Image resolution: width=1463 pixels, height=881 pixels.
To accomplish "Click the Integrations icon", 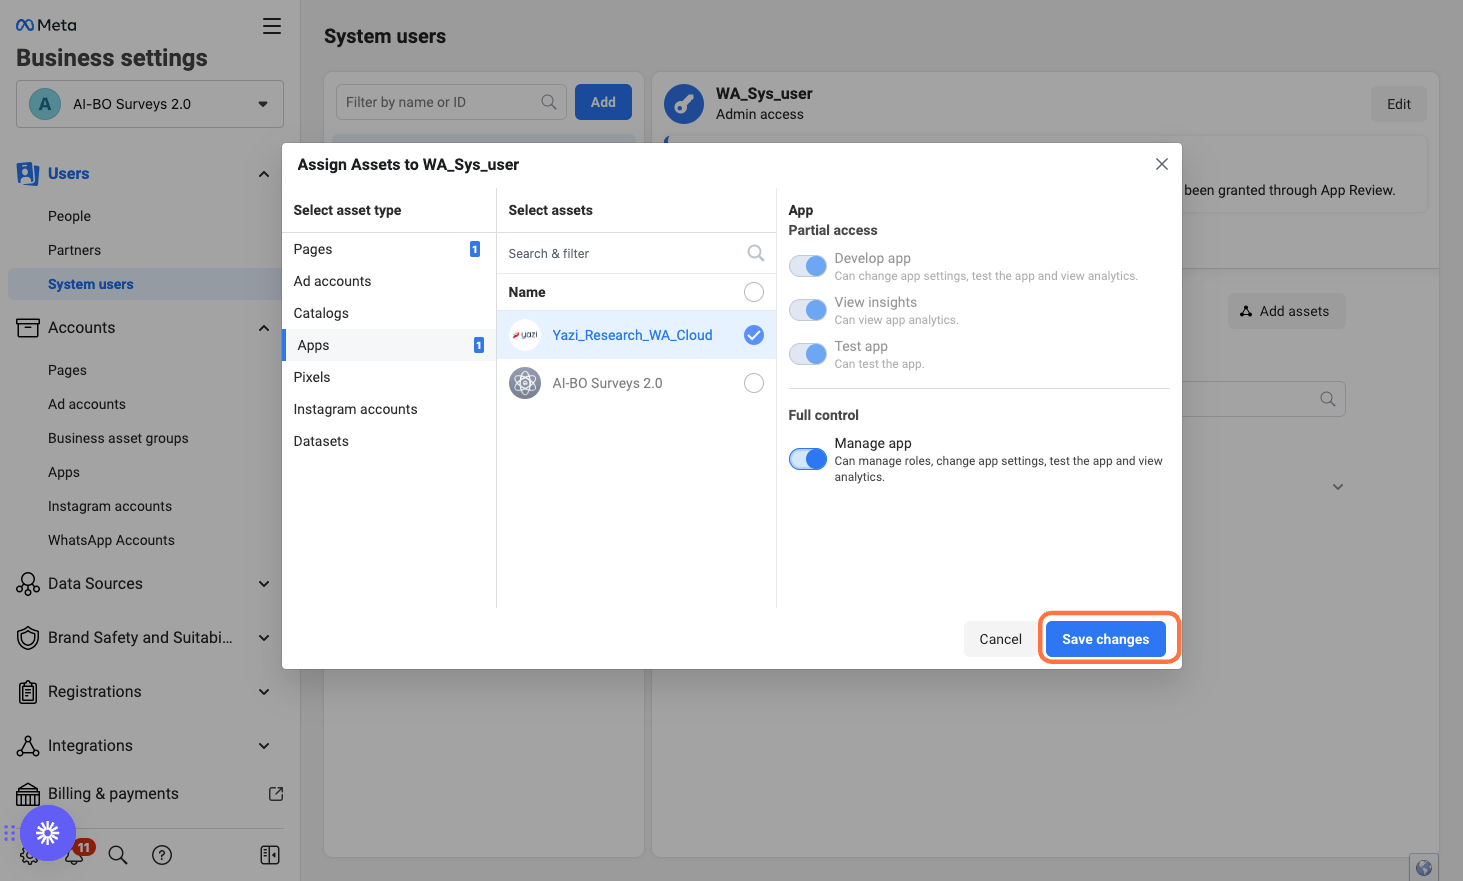I will point(28,746).
